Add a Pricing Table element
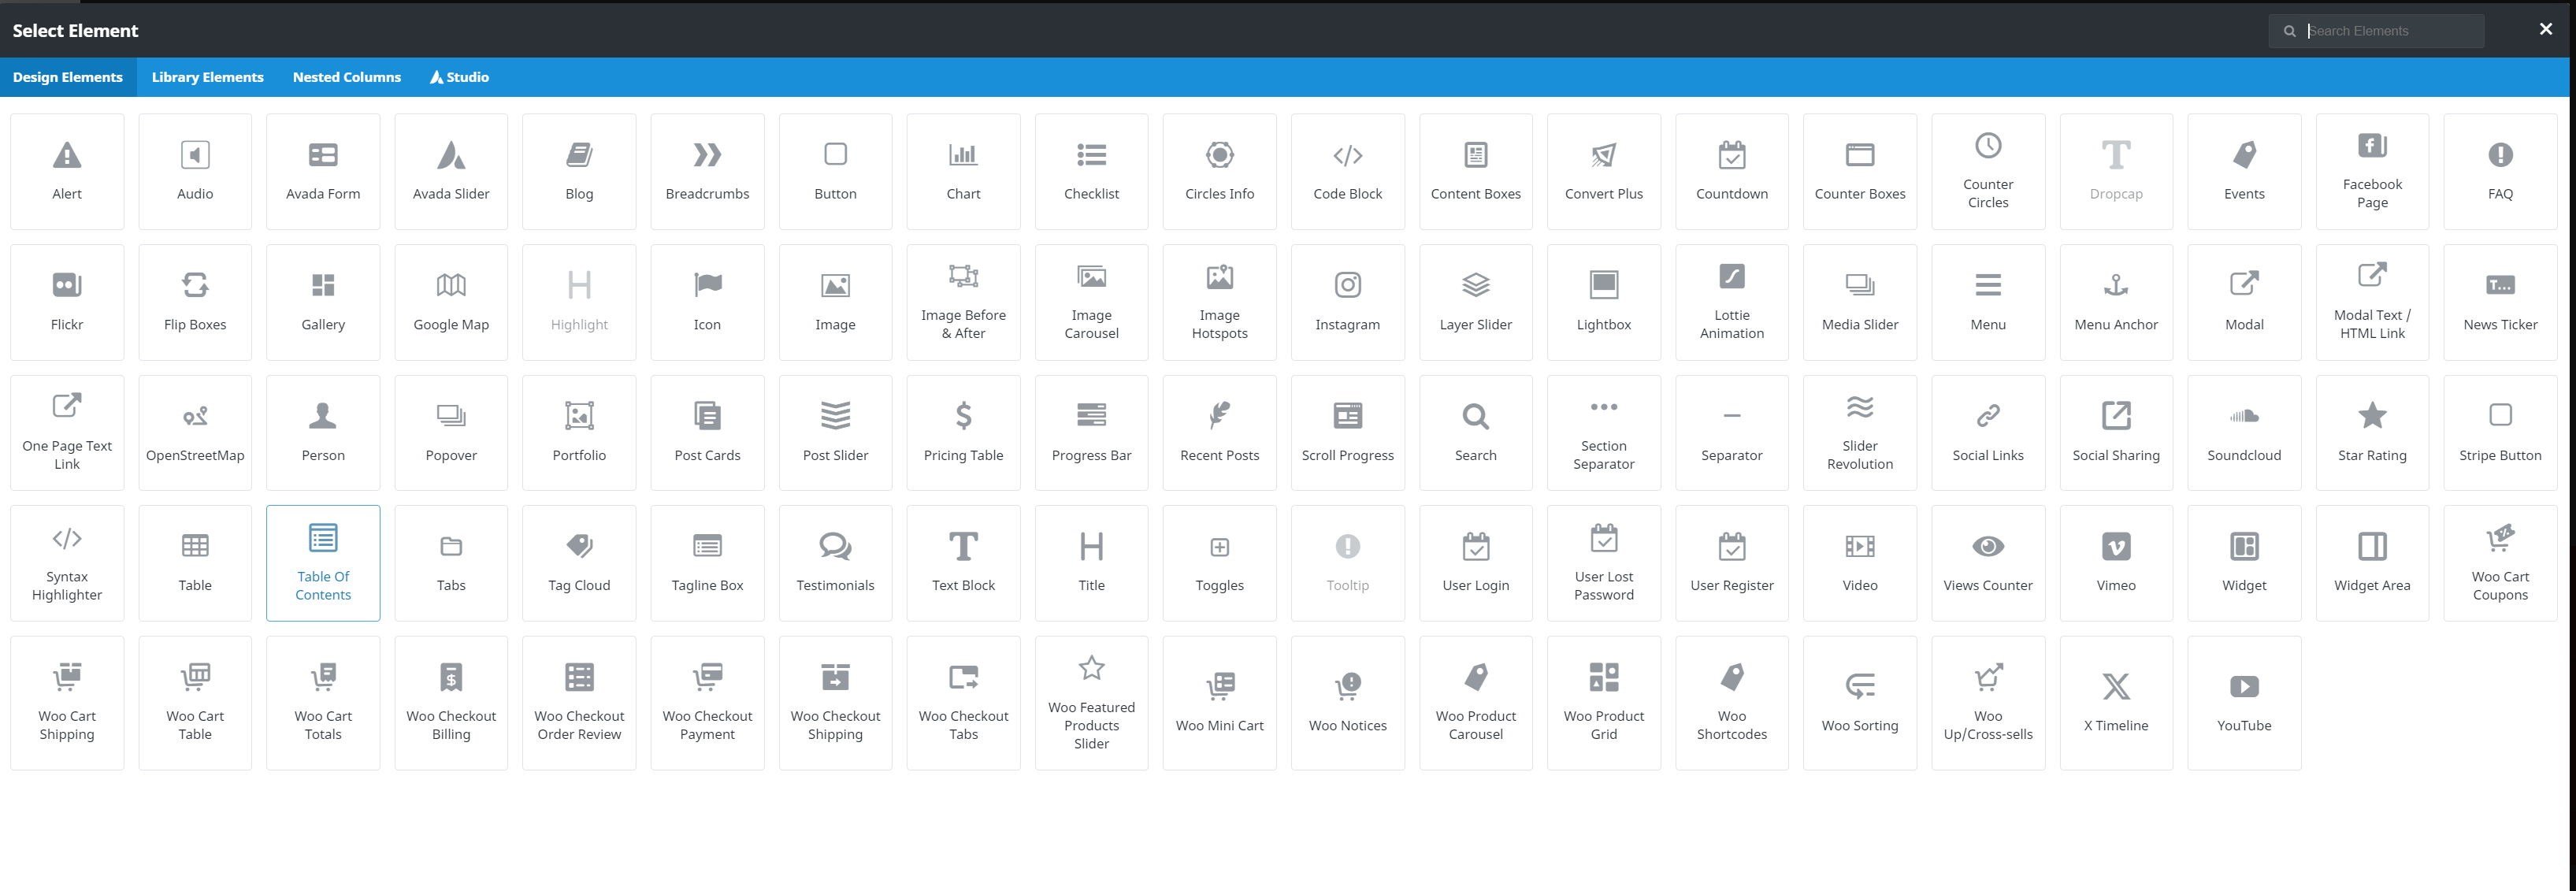 963,432
